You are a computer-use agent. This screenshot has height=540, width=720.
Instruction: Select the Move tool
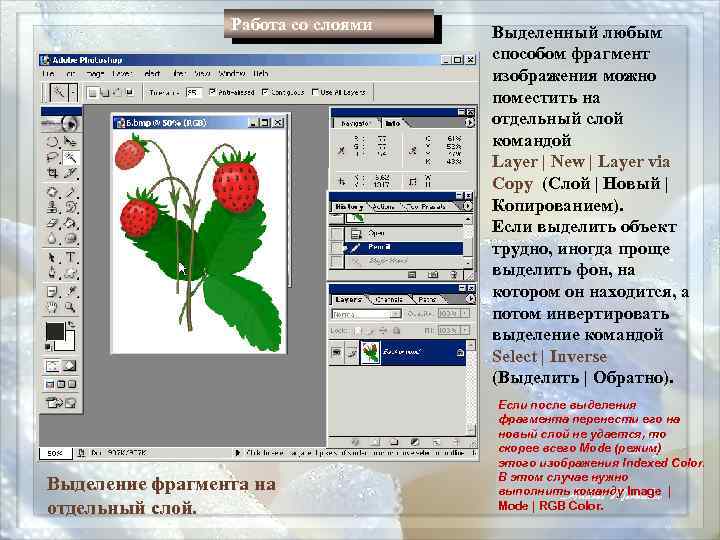point(70,141)
